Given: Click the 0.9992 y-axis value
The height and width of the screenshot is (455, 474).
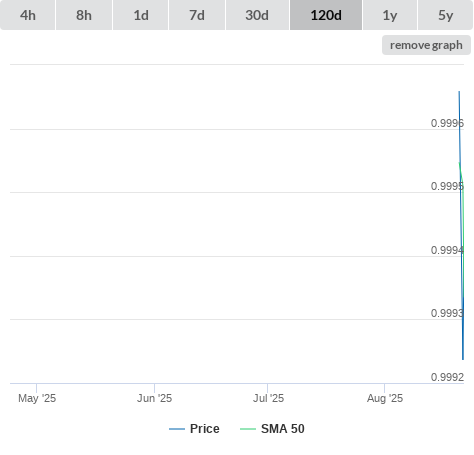Looking at the screenshot, I should pyautogui.click(x=447, y=377).
